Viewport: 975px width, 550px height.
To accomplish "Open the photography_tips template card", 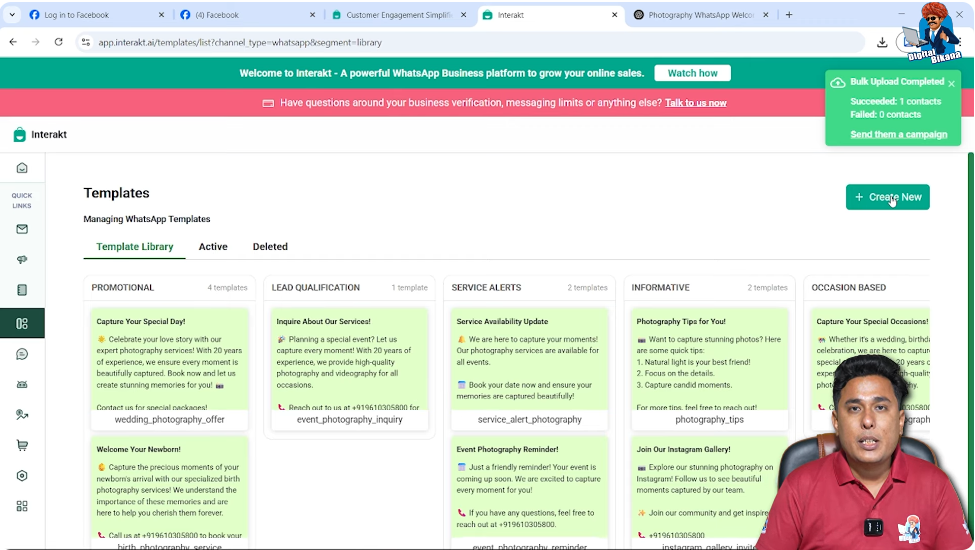I will (709, 369).
